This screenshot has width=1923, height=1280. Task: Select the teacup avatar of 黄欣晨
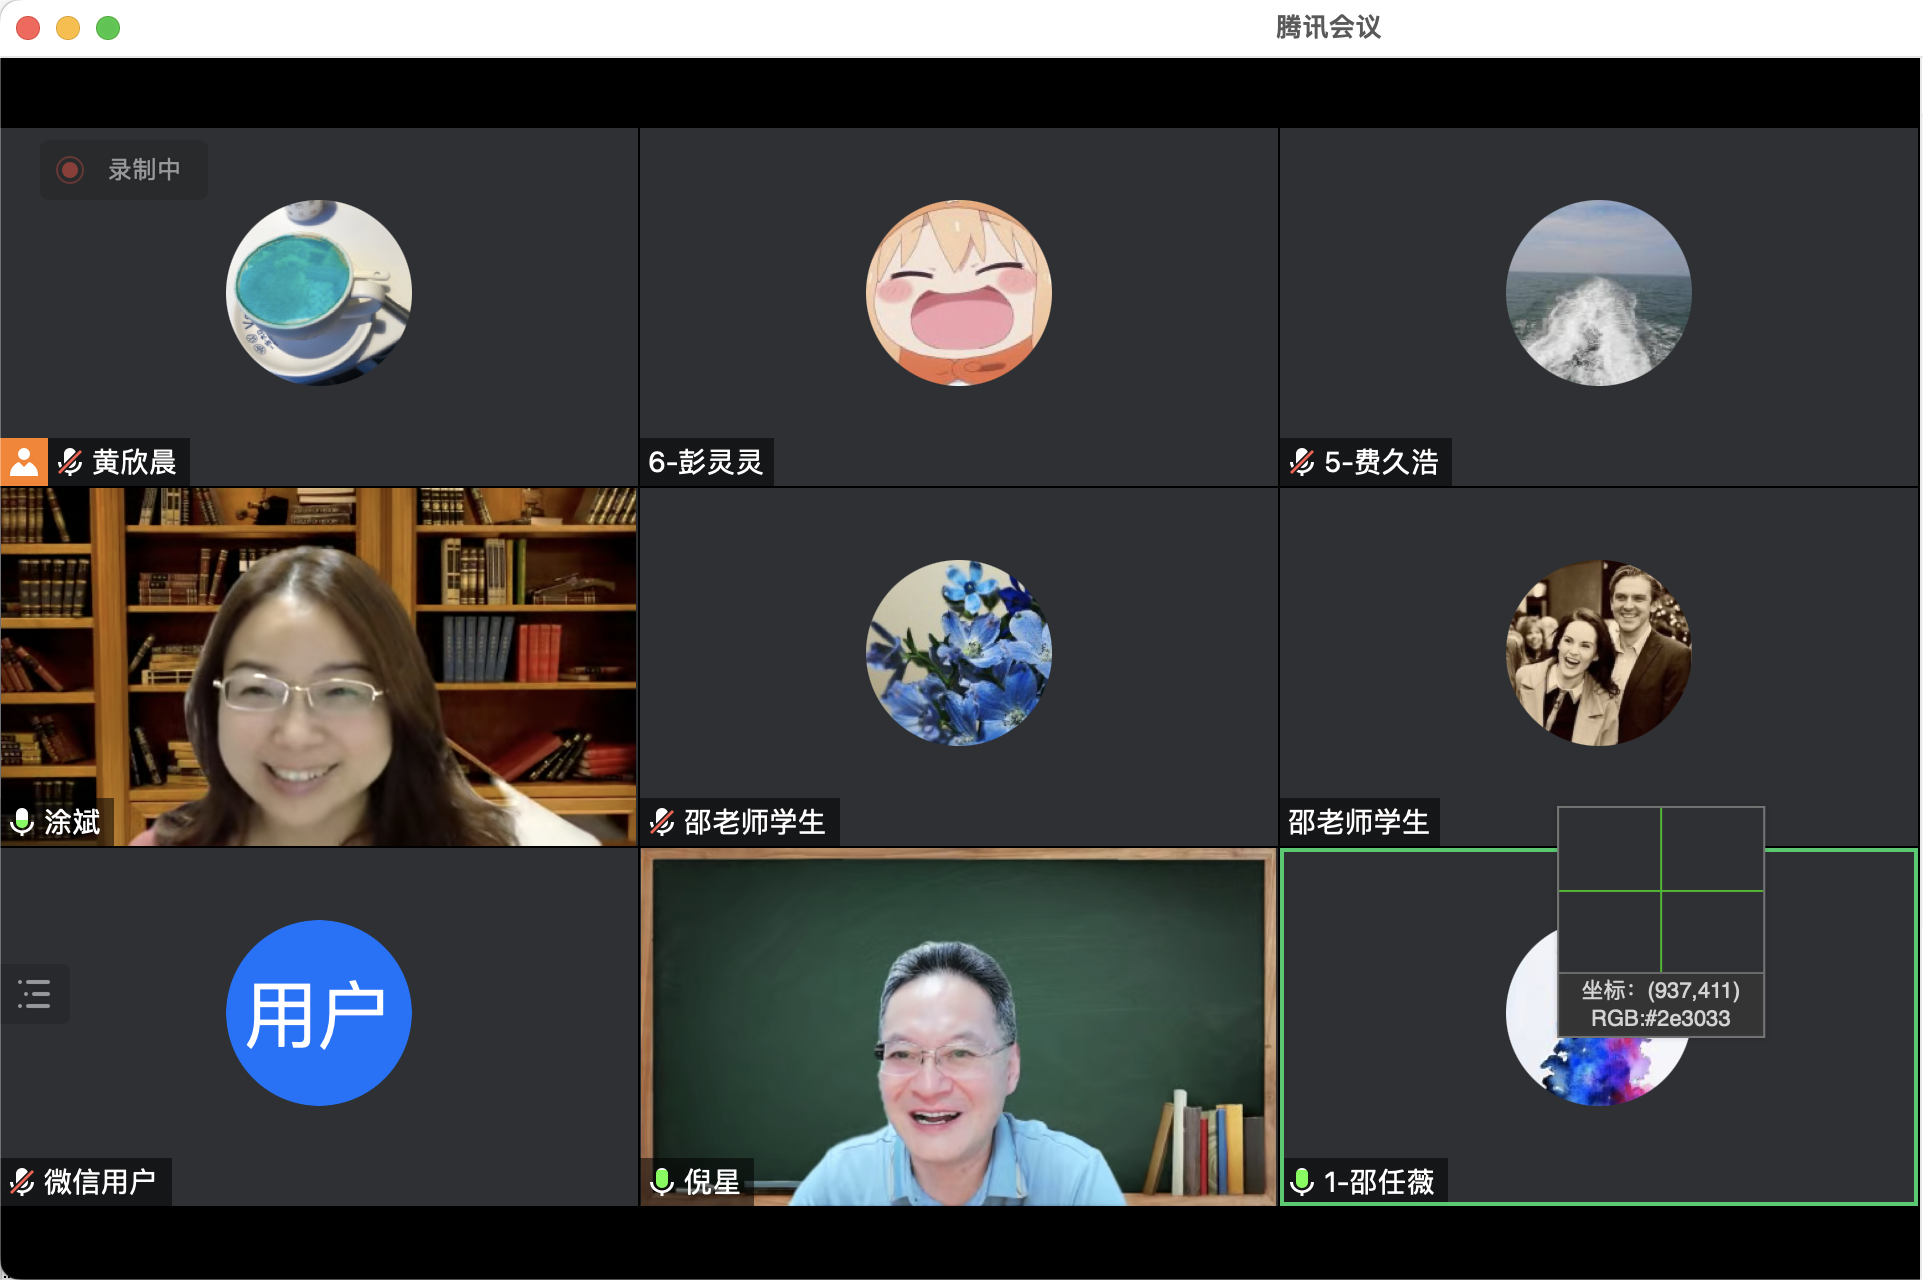319,293
